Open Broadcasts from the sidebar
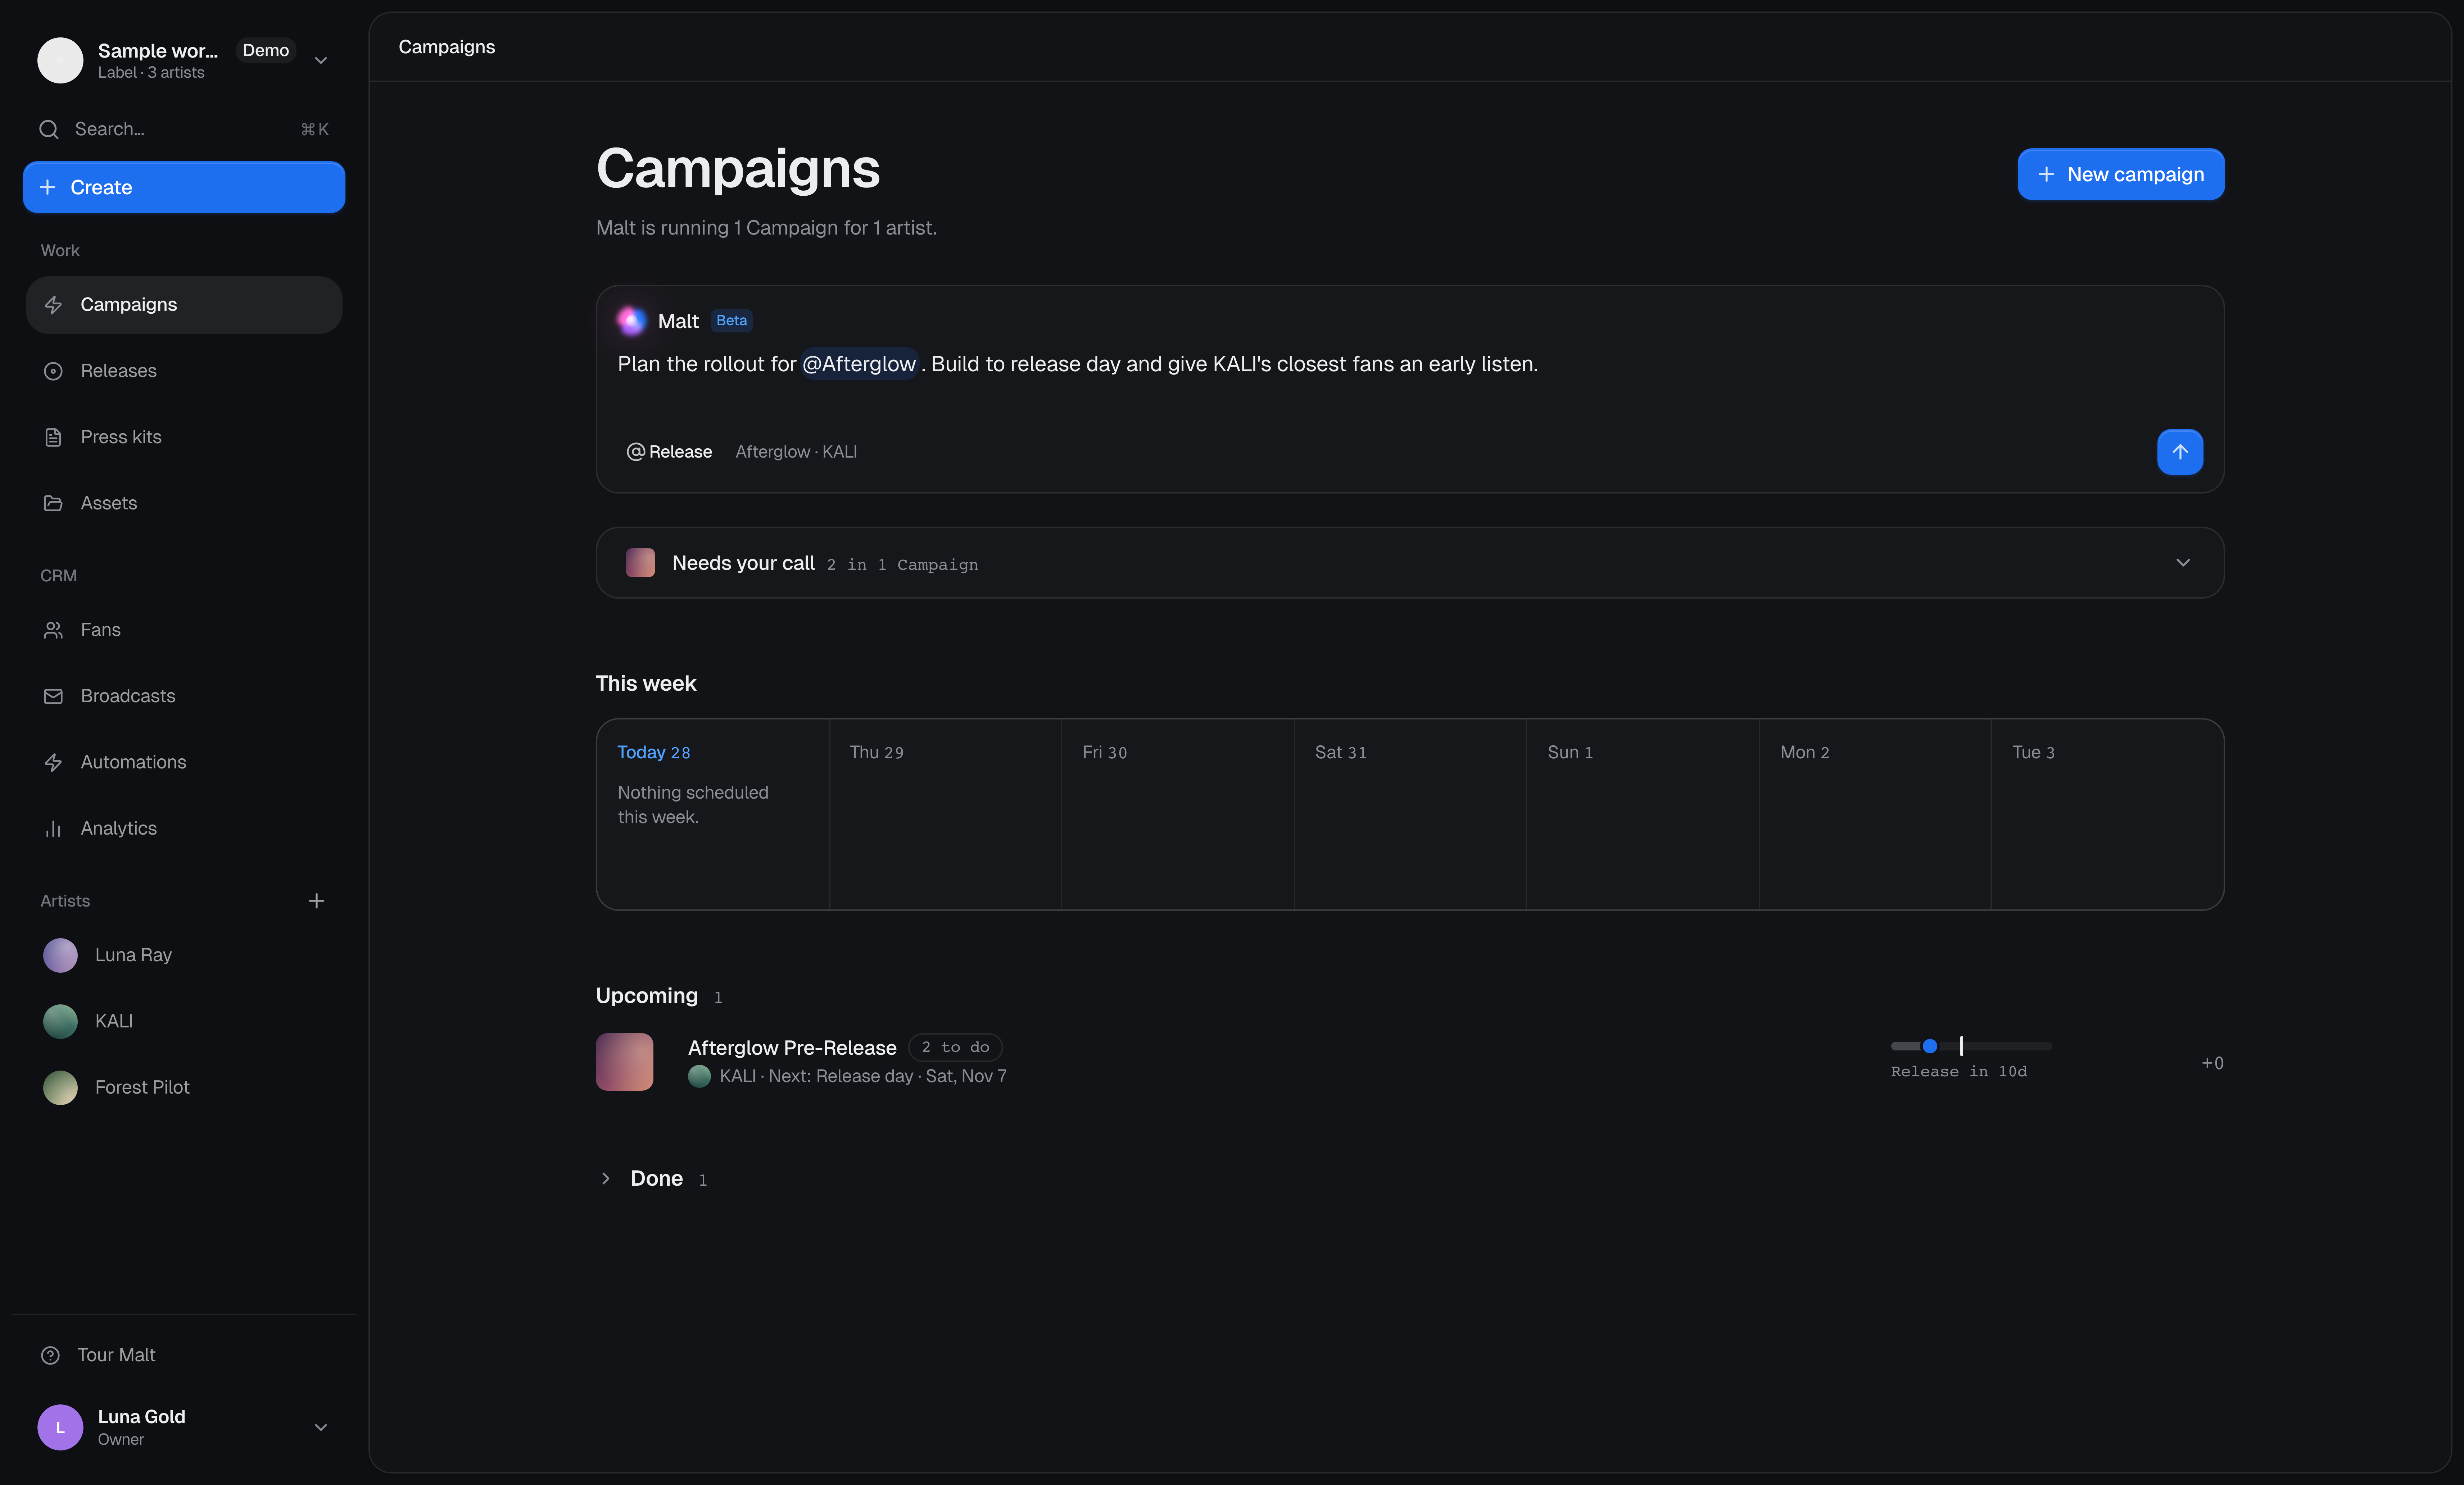 pos(184,696)
